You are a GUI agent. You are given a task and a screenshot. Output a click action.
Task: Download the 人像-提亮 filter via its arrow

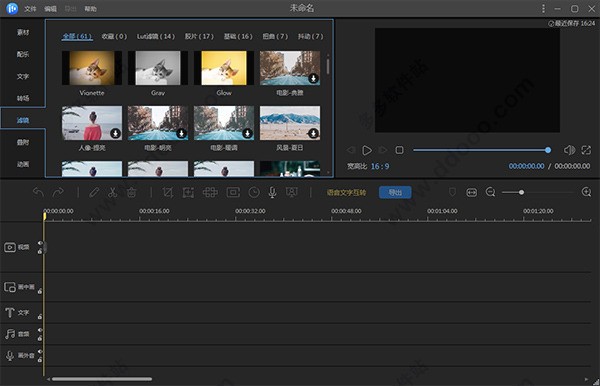pos(115,133)
